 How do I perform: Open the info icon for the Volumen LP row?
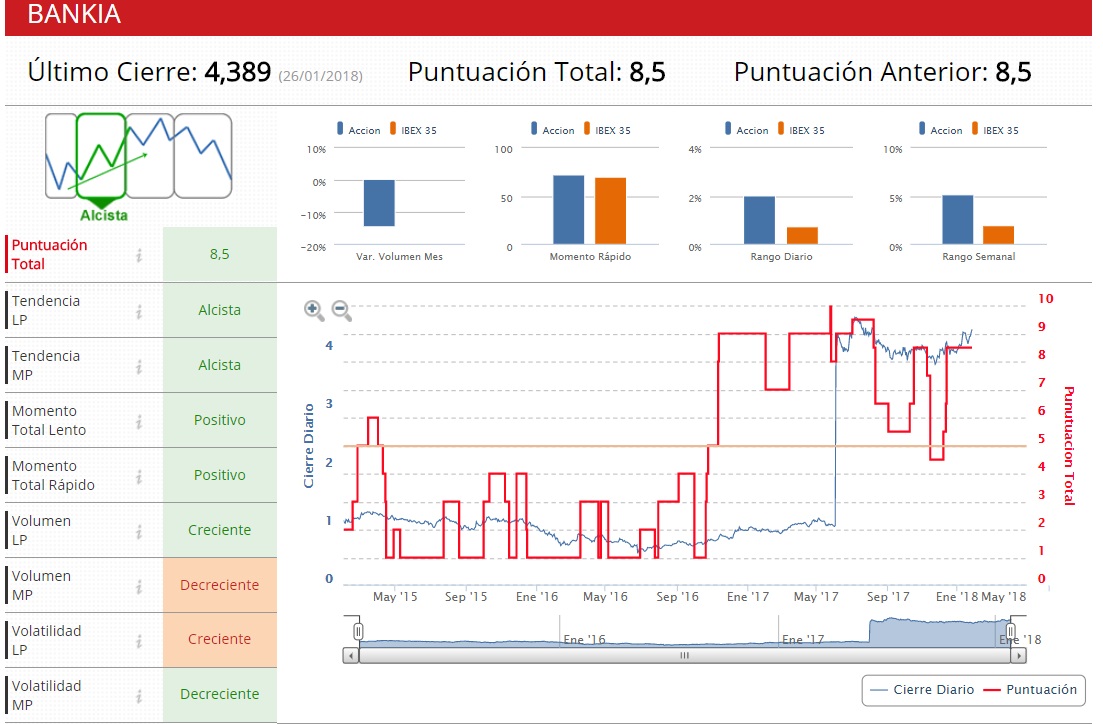(139, 531)
